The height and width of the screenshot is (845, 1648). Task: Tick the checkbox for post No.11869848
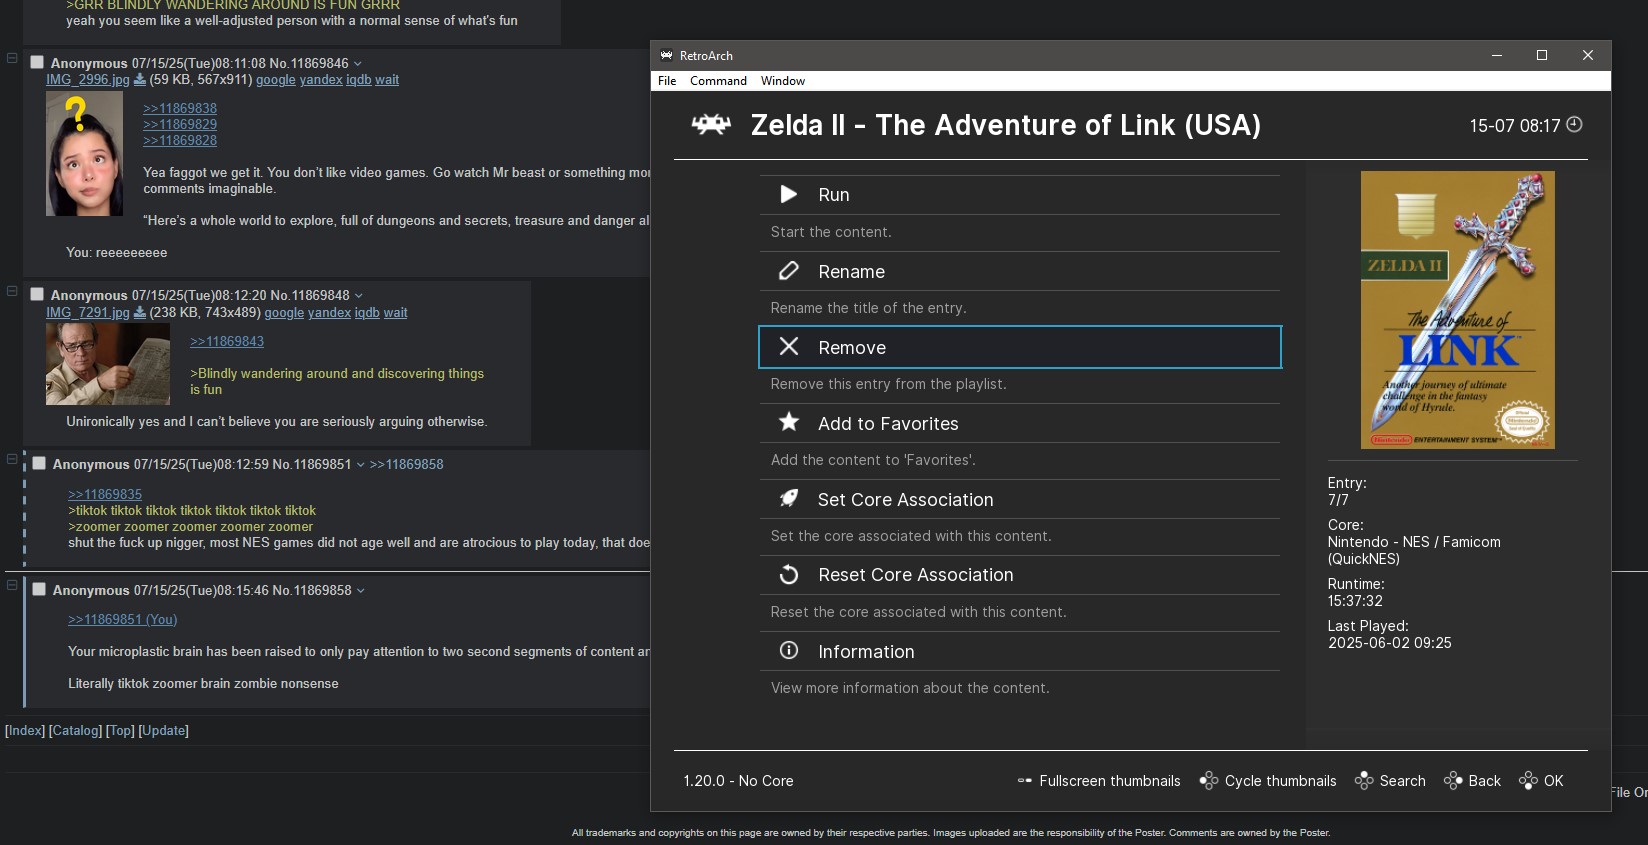click(x=37, y=295)
